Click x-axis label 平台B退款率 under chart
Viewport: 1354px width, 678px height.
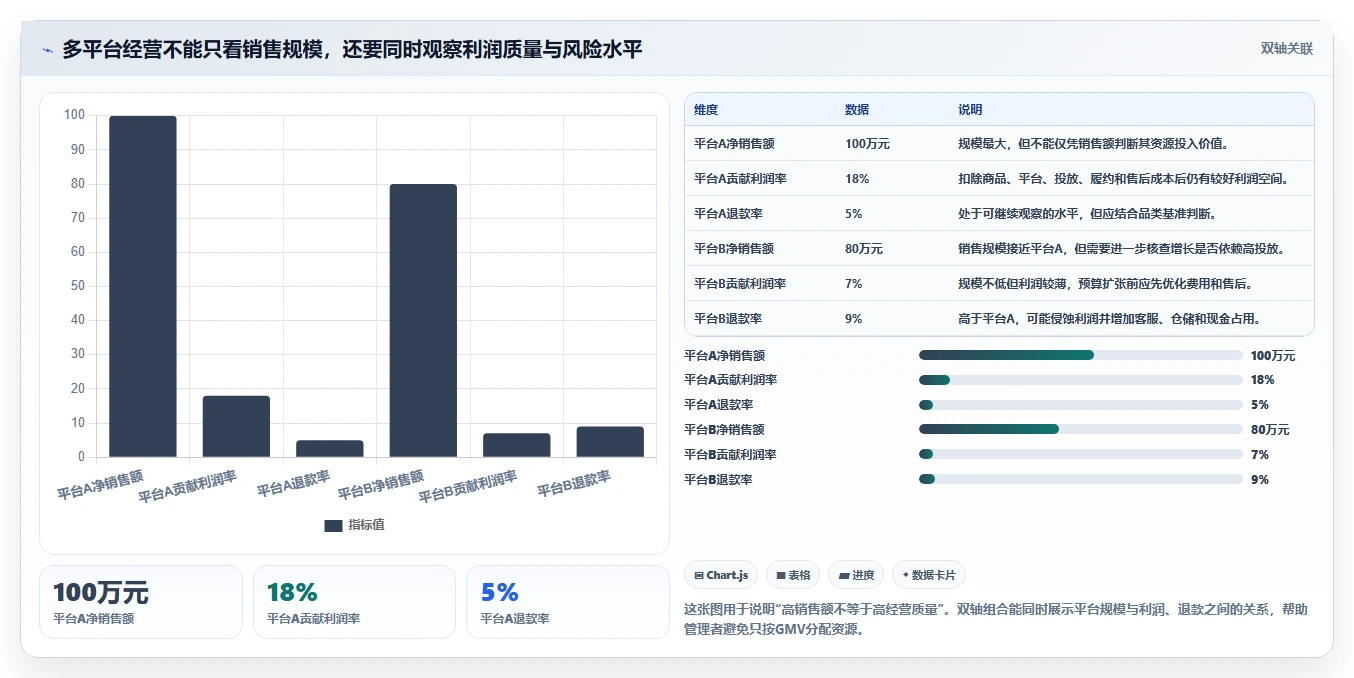point(574,483)
